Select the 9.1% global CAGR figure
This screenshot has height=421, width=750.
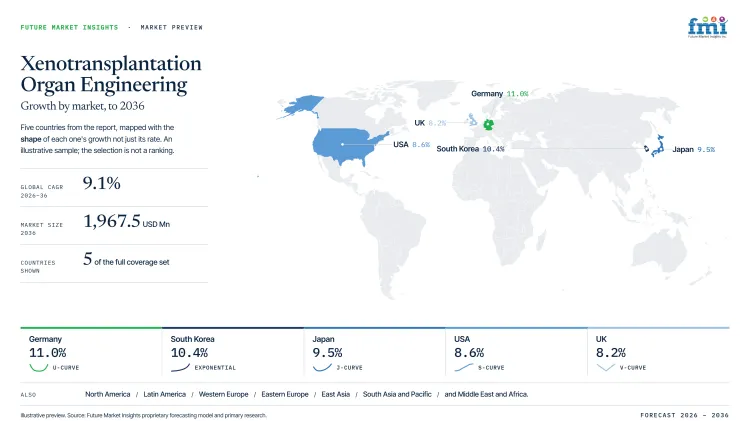[x=101, y=183]
